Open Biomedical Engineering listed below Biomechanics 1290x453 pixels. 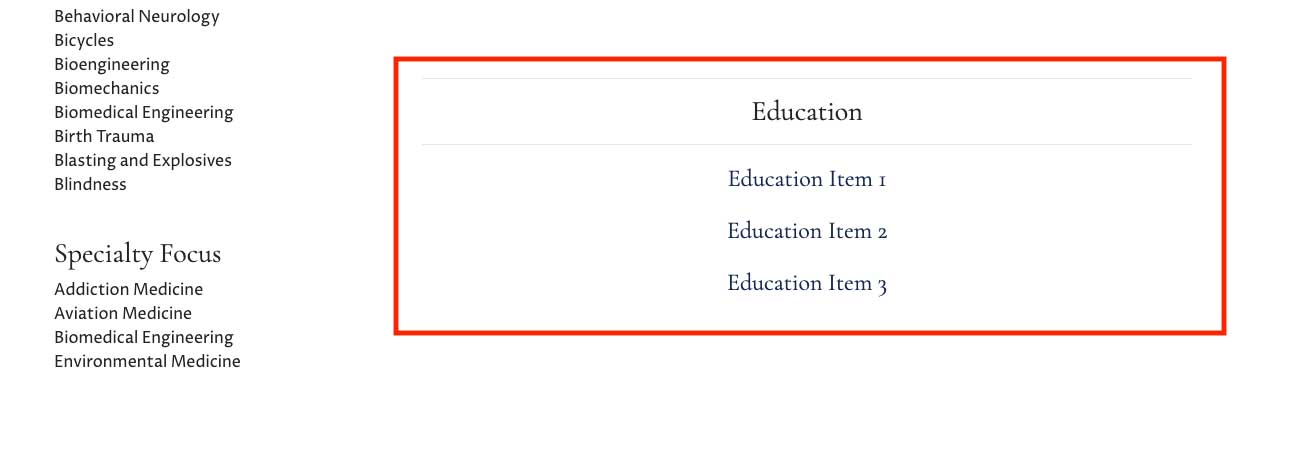click(x=143, y=113)
